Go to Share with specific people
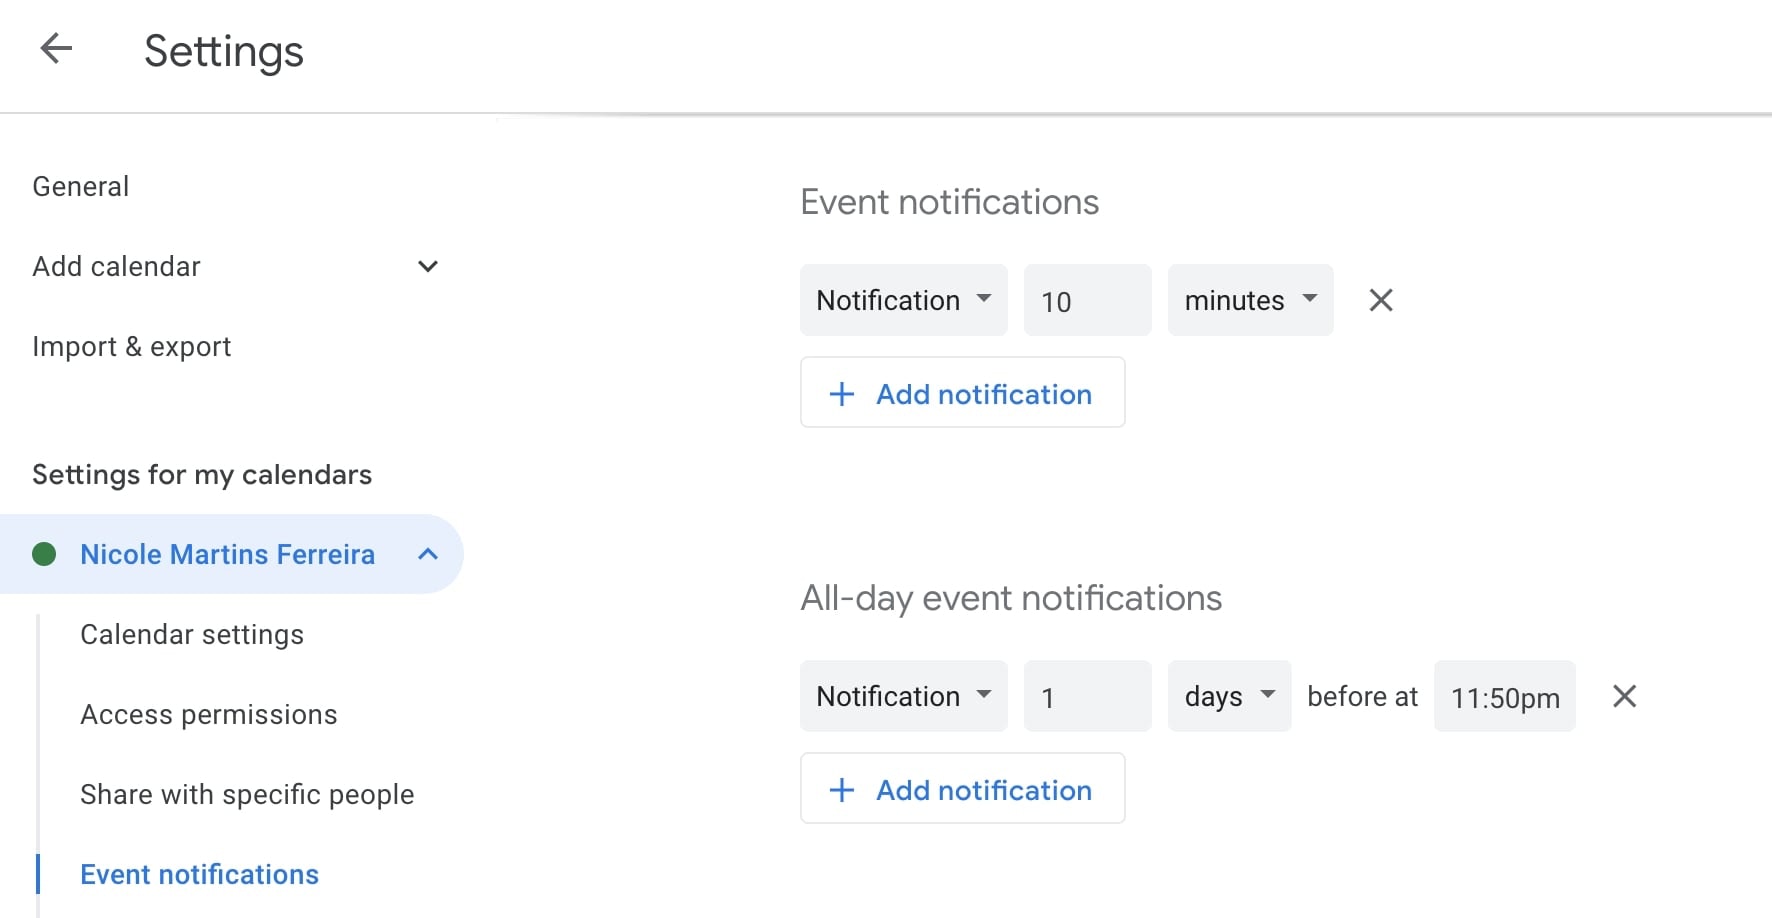Image resolution: width=1772 pixels, height=918 pixels. 247,794
